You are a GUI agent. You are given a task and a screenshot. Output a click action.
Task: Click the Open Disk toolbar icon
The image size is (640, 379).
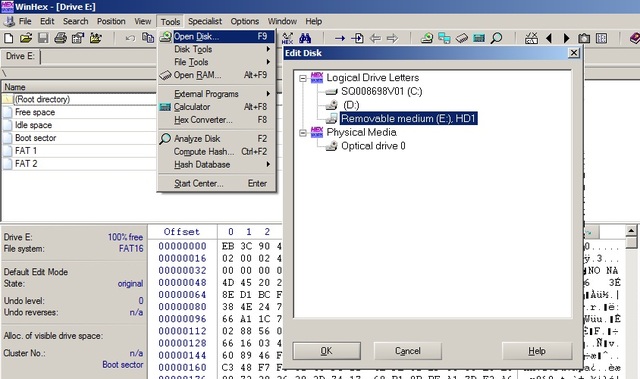pyautogui.click(x=427, y=38)
